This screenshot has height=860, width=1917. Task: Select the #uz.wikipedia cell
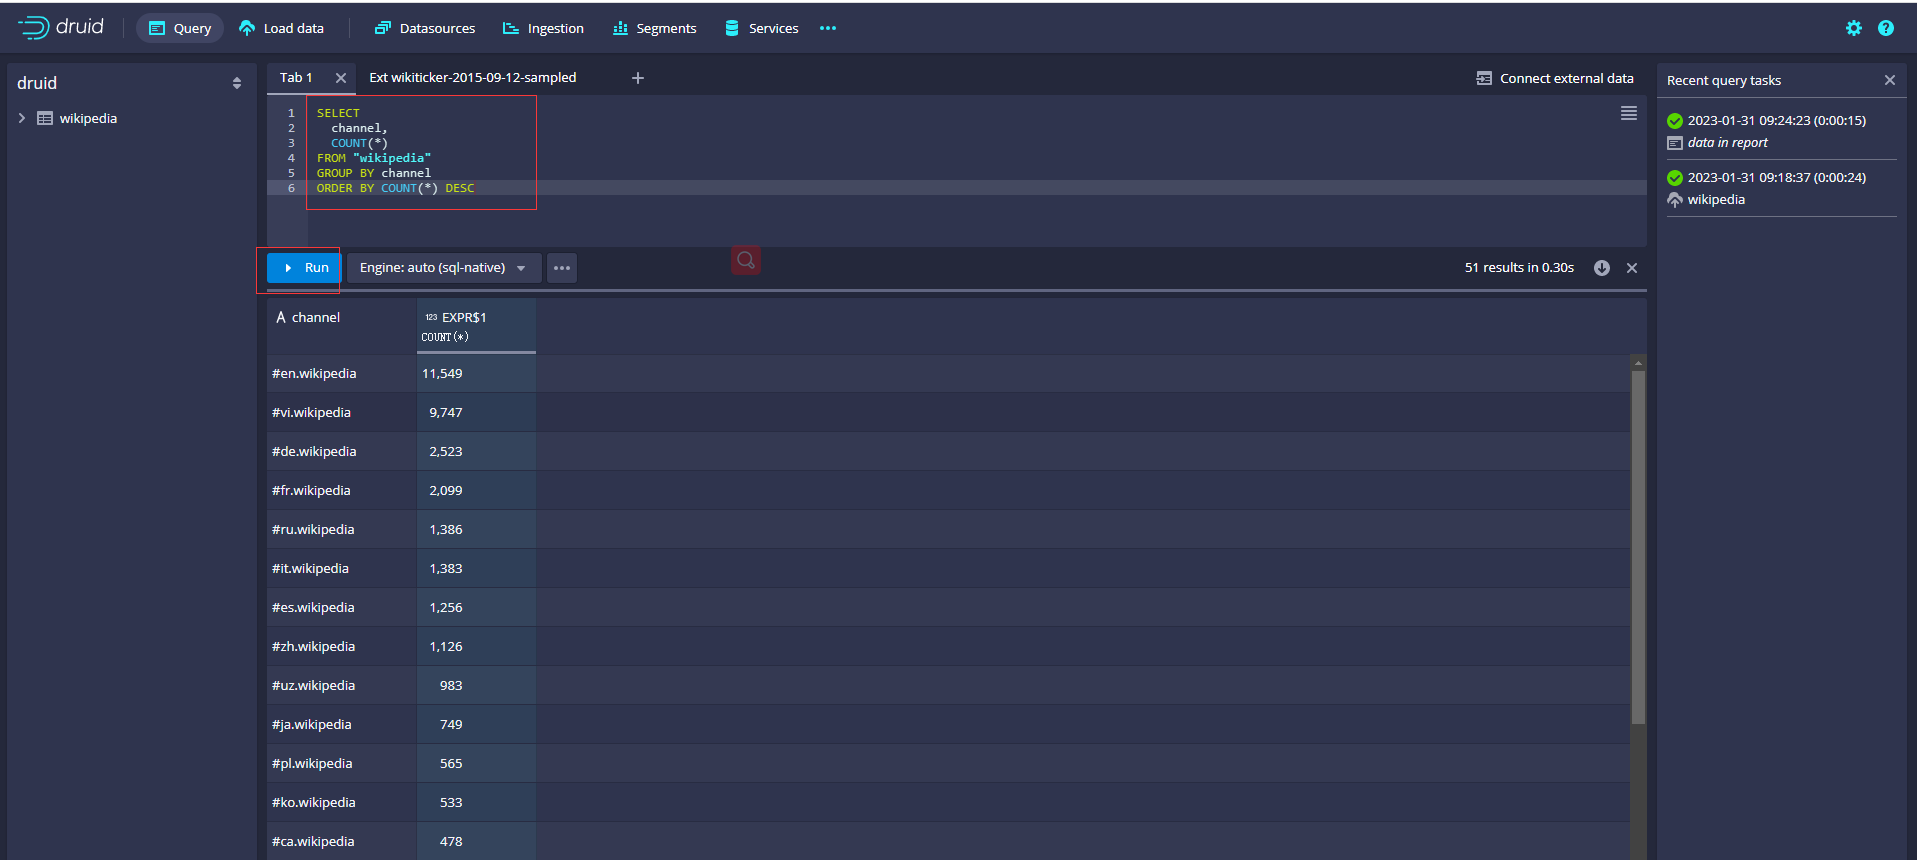341,685
